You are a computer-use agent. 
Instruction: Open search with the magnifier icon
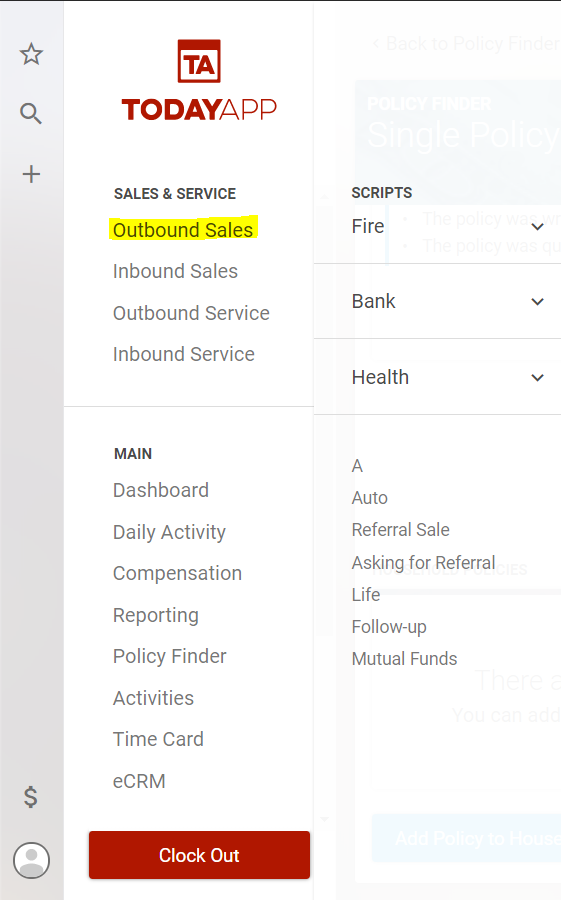(31, 114)
